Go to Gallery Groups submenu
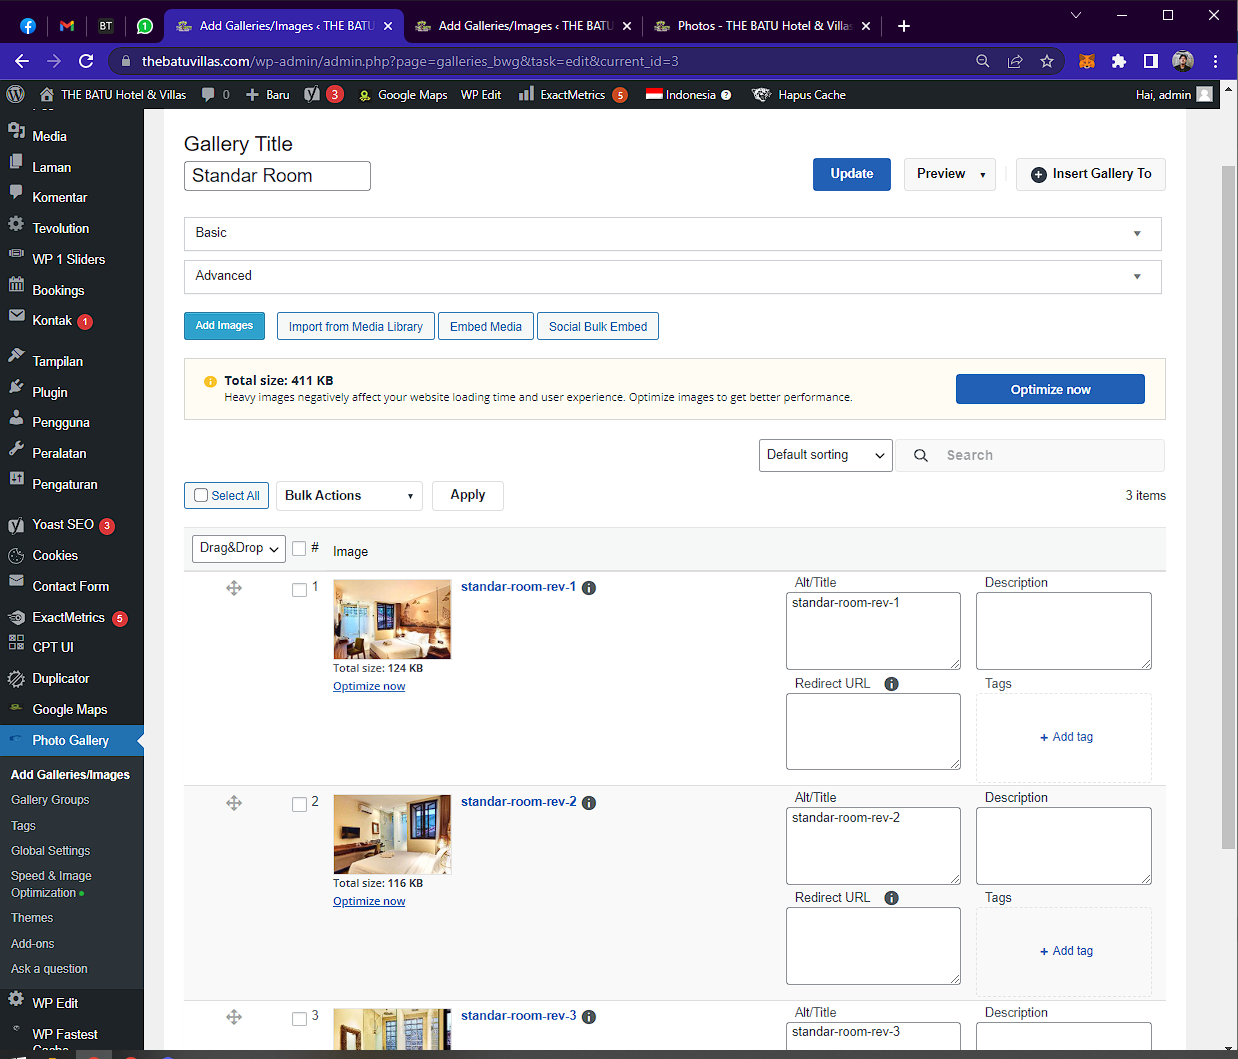This screenshot has height=1059, width=1238. tap(50, 800)
